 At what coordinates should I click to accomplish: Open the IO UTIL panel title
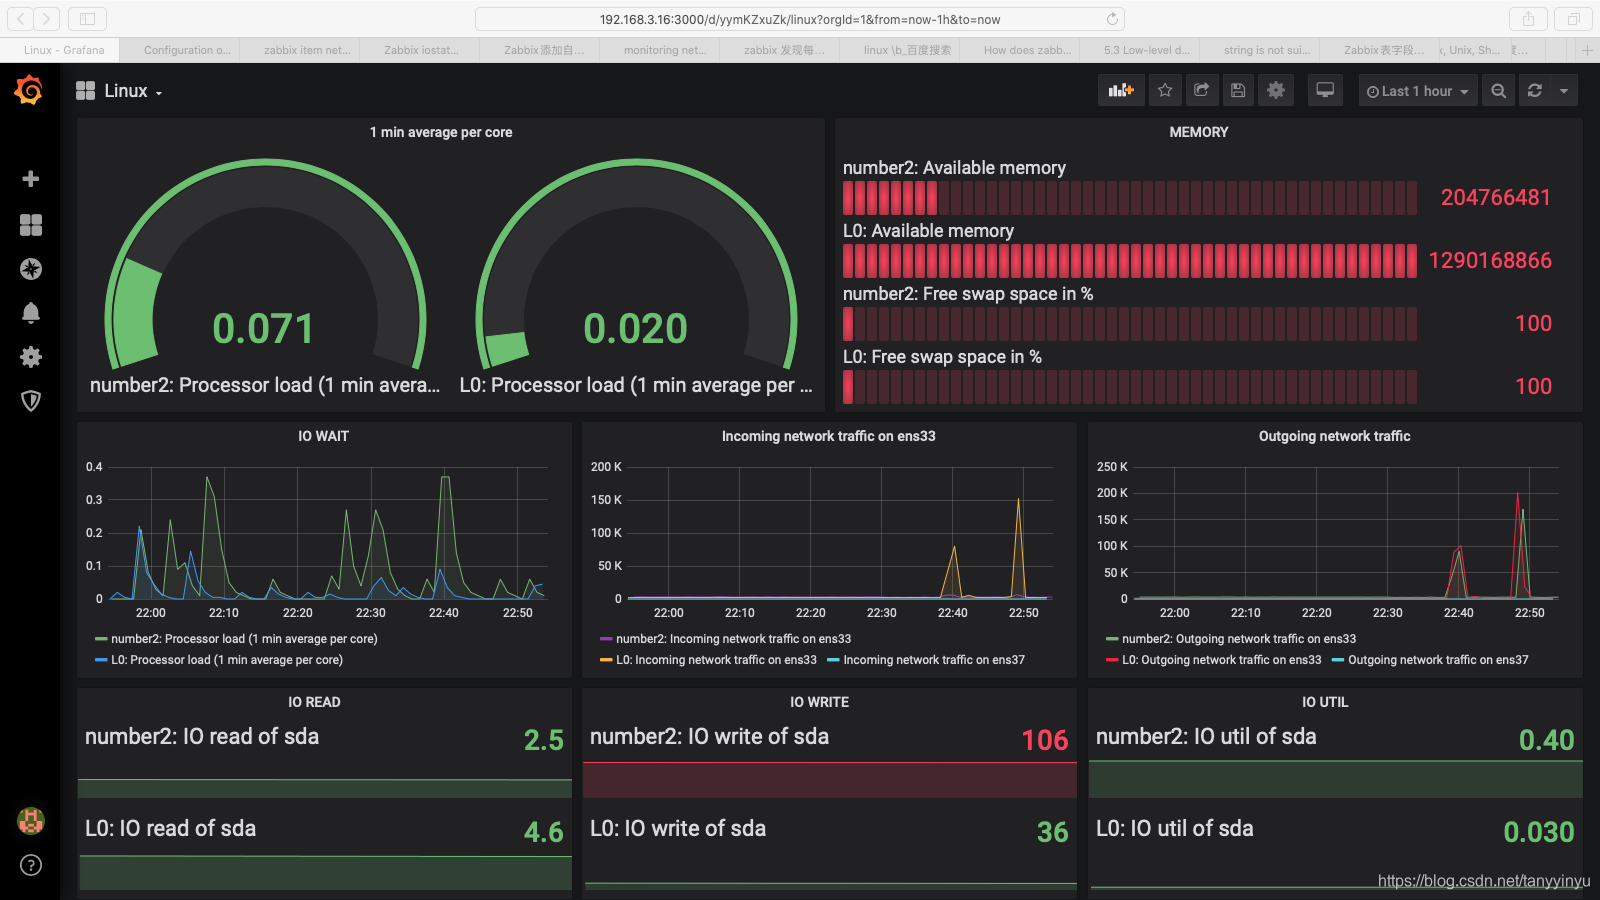point(1325,702)
